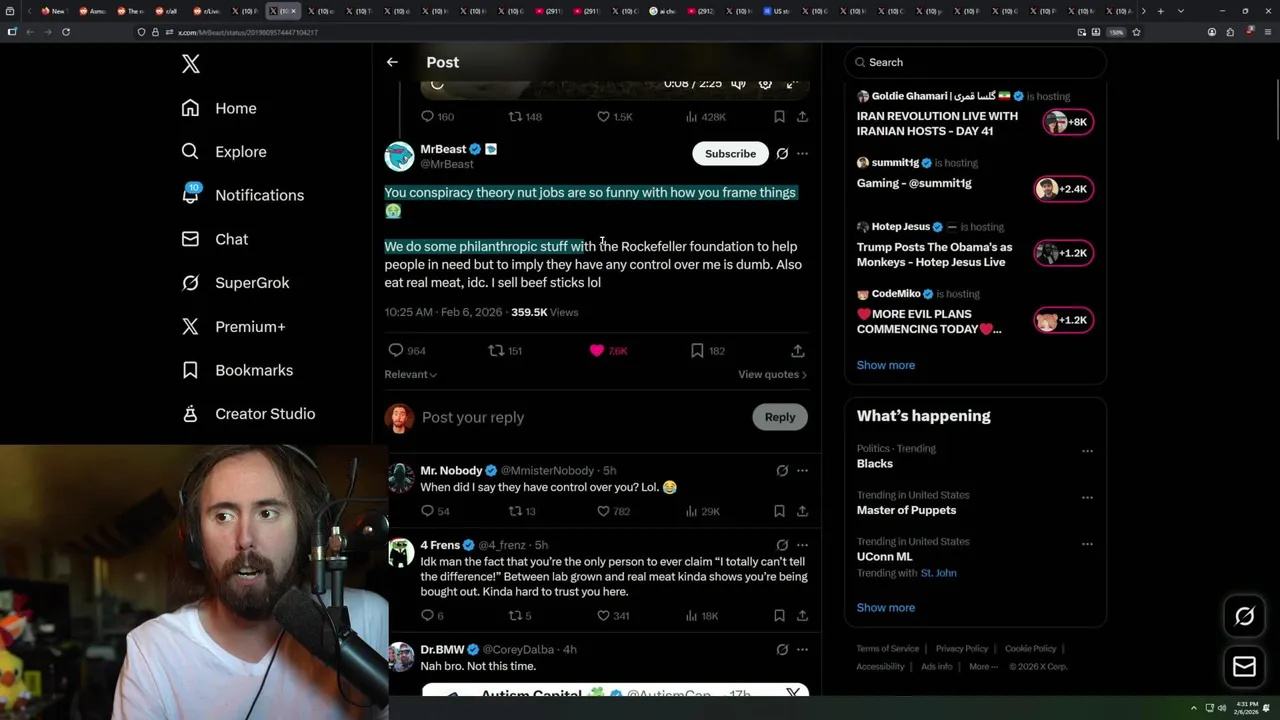The image size is (1280, 720).
Task: Share Mr. Nobody reply
Action: [802, 511]
